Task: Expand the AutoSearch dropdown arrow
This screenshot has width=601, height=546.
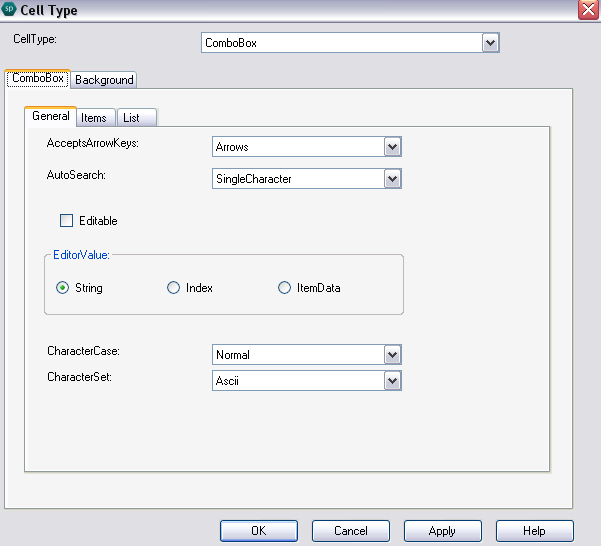Action: tap(392, 179)
